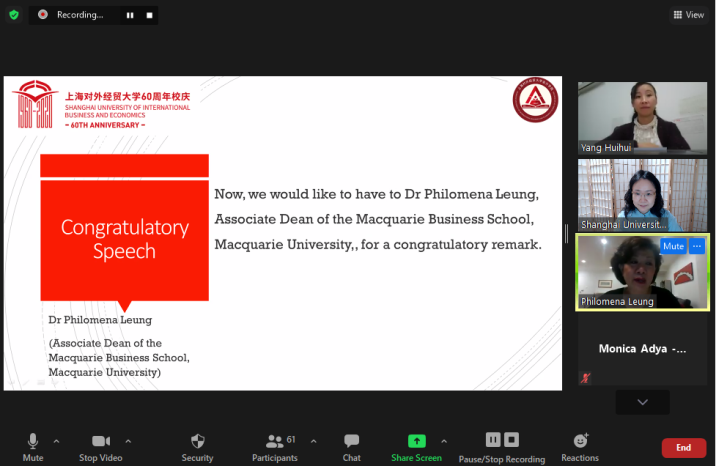
Task: Show more participants with the down chevron
Action: click(x=642, y=402)
